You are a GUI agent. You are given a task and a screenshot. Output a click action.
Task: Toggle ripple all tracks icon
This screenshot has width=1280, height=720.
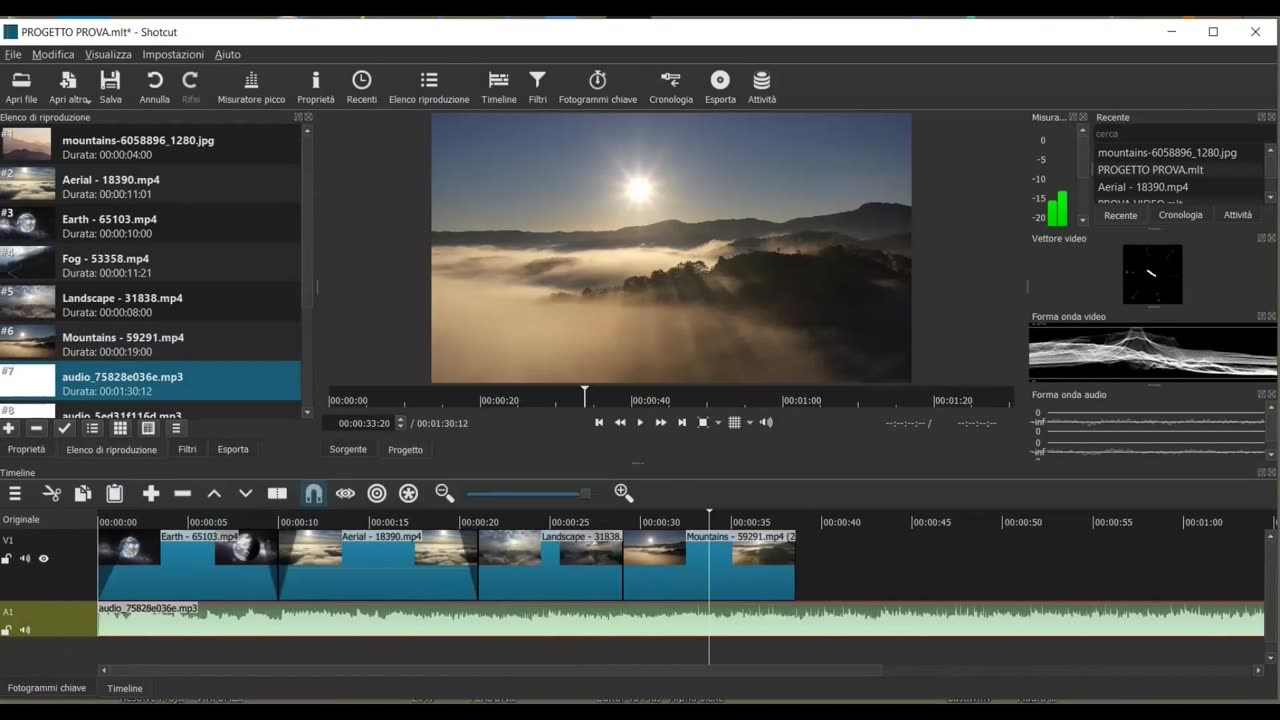[408, 493]
